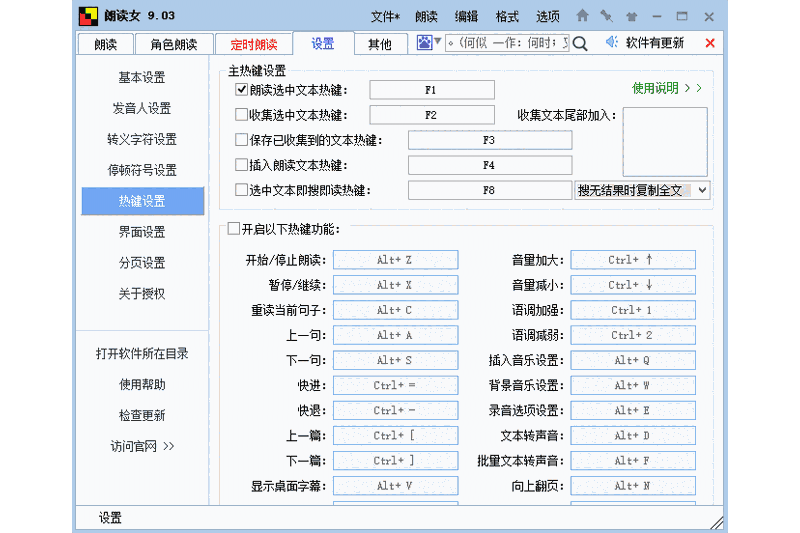The height and width of the screenshot is (533, 800).
Task: Uncheck 朗读选中文本热键 checkbox
Action: point(241,90)
